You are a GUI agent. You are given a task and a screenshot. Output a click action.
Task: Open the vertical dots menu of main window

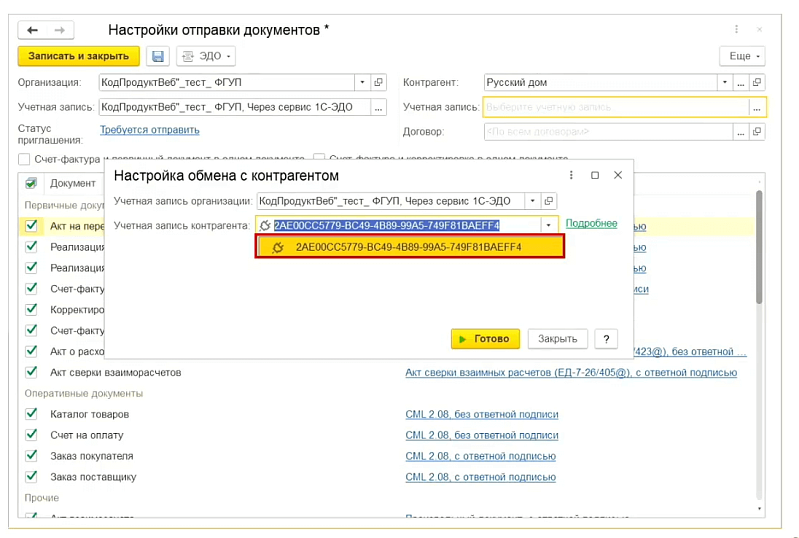(736, 30)
